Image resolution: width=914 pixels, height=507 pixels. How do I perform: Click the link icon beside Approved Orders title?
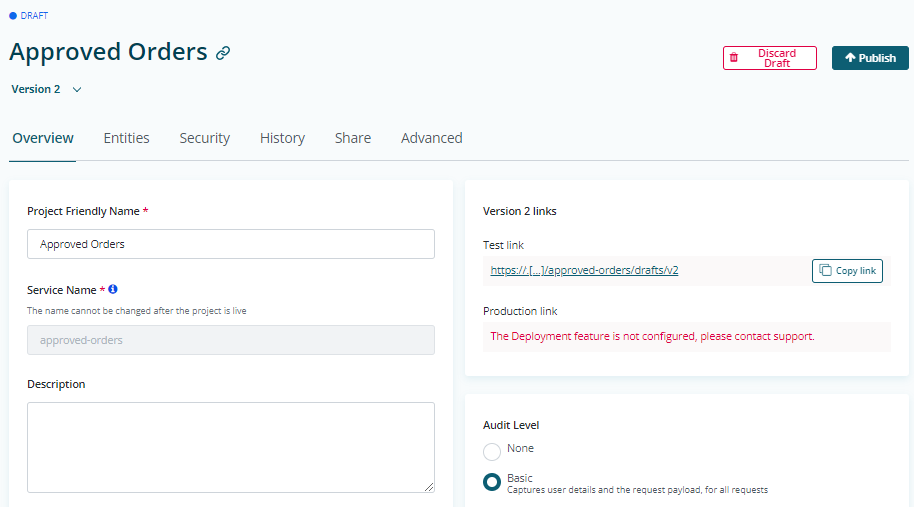tap(223, 53)
